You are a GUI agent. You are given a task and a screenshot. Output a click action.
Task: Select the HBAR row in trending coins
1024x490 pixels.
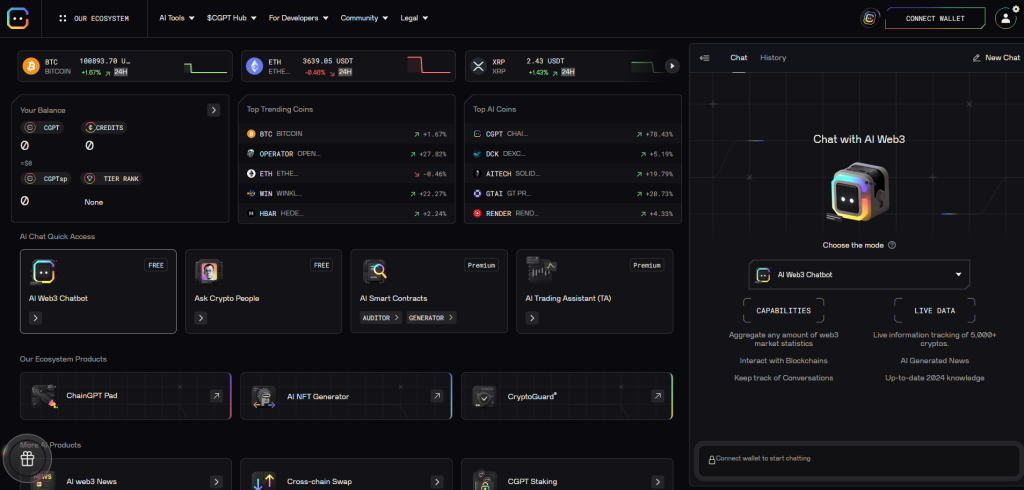point(346,214)
